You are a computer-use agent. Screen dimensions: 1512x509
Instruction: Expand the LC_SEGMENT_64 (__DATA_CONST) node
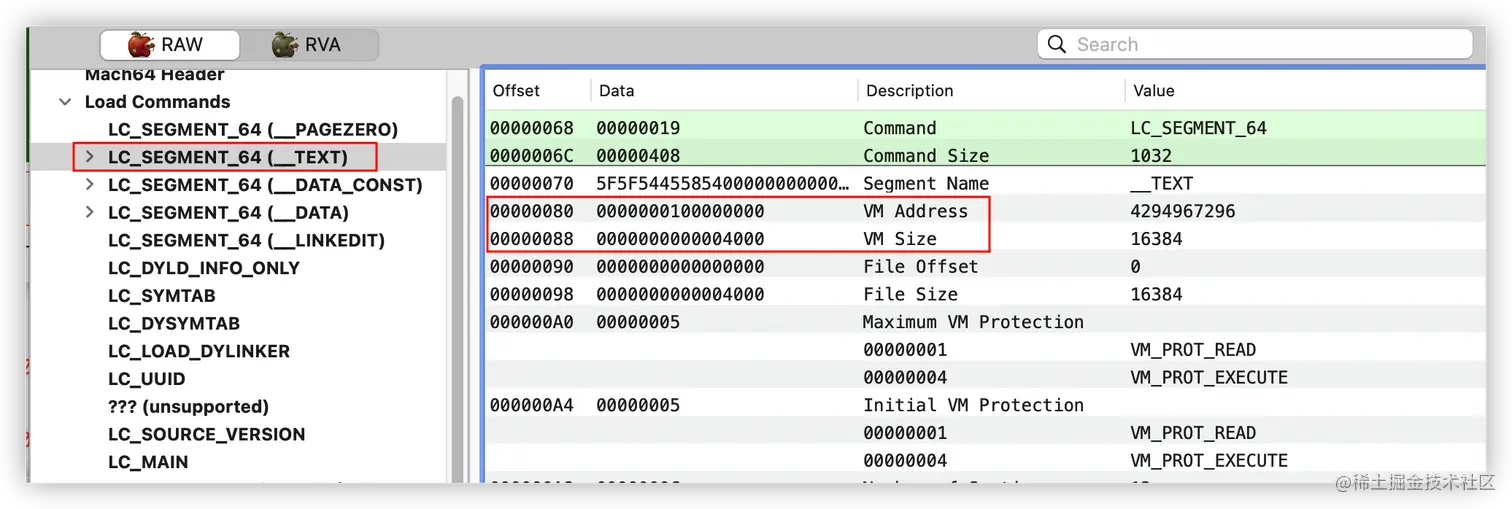click(x=89, y=185)
